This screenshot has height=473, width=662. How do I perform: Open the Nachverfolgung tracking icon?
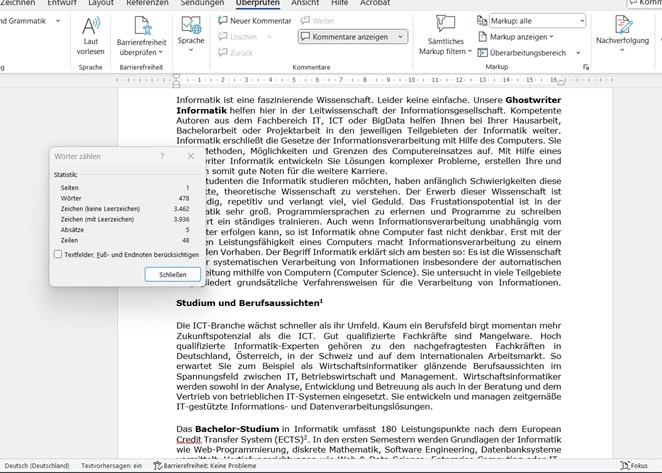tap(623, 24)
